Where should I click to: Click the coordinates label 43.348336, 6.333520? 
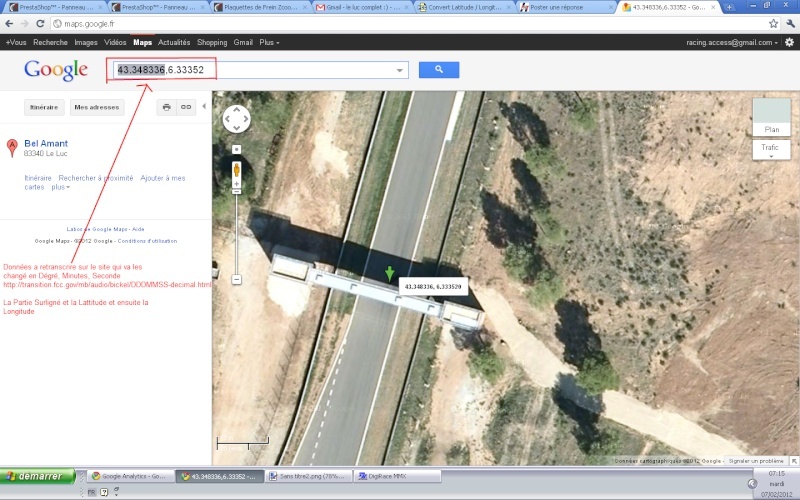[x=433, y=286]
